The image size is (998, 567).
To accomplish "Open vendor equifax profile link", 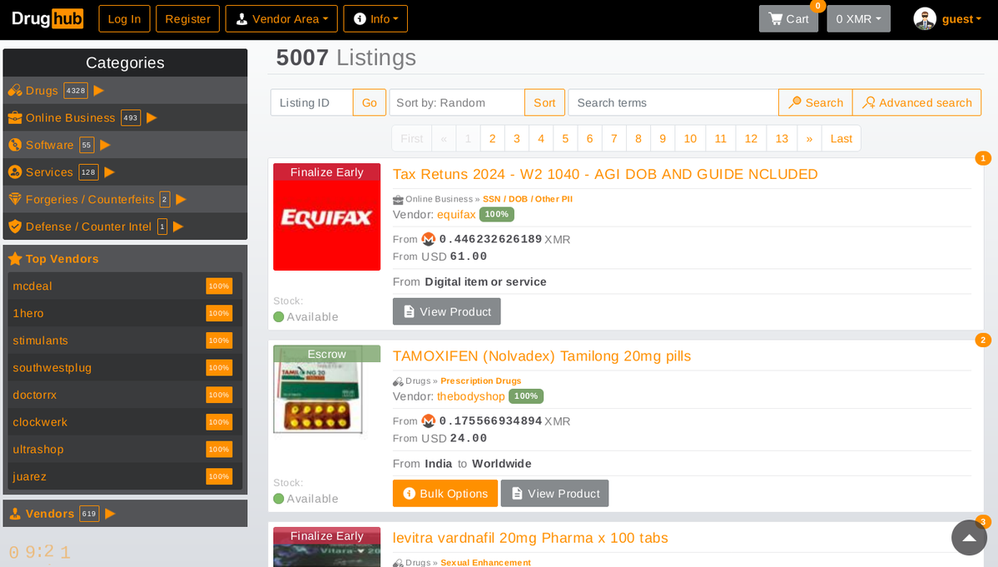I will coord(456,214).
